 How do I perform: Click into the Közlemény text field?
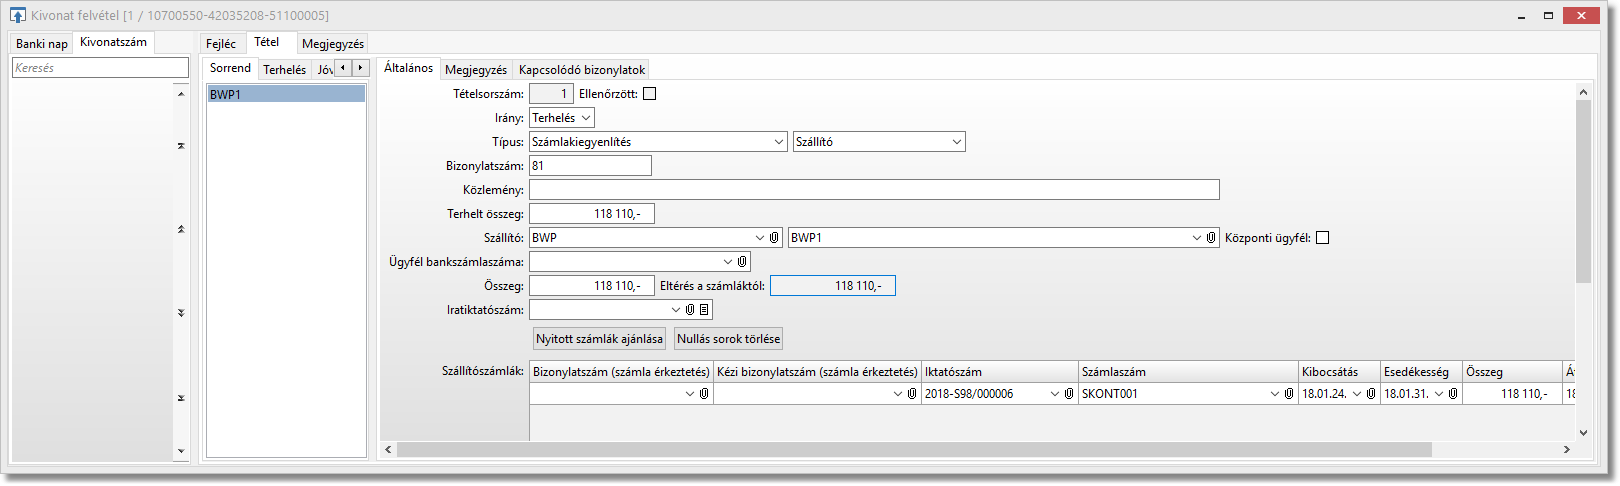(x=873, y=190)
